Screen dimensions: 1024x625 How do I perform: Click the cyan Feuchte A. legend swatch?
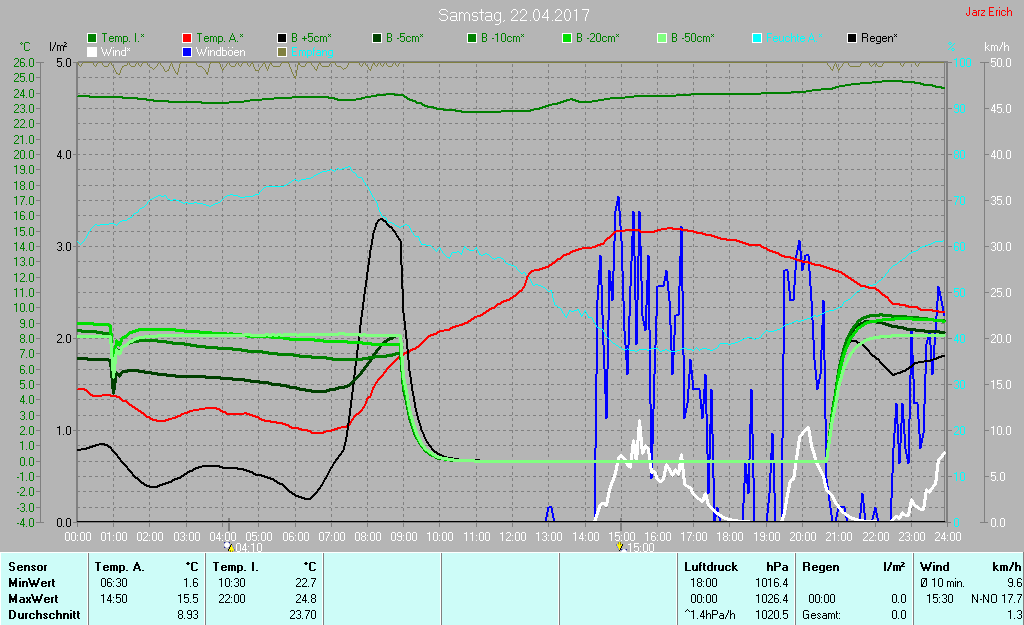tap(757, 38)
